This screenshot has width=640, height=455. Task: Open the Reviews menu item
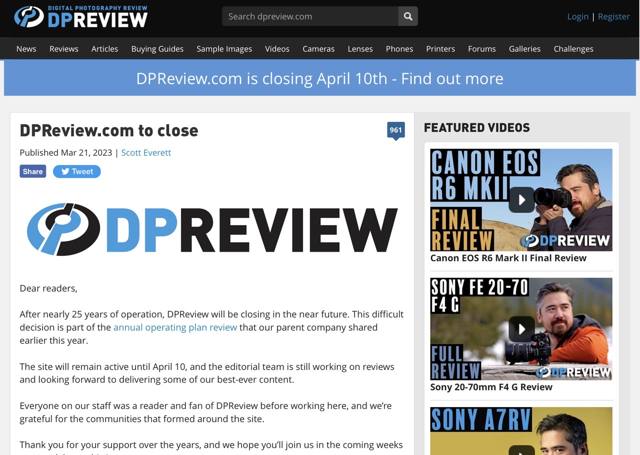(x=64, y=48)
